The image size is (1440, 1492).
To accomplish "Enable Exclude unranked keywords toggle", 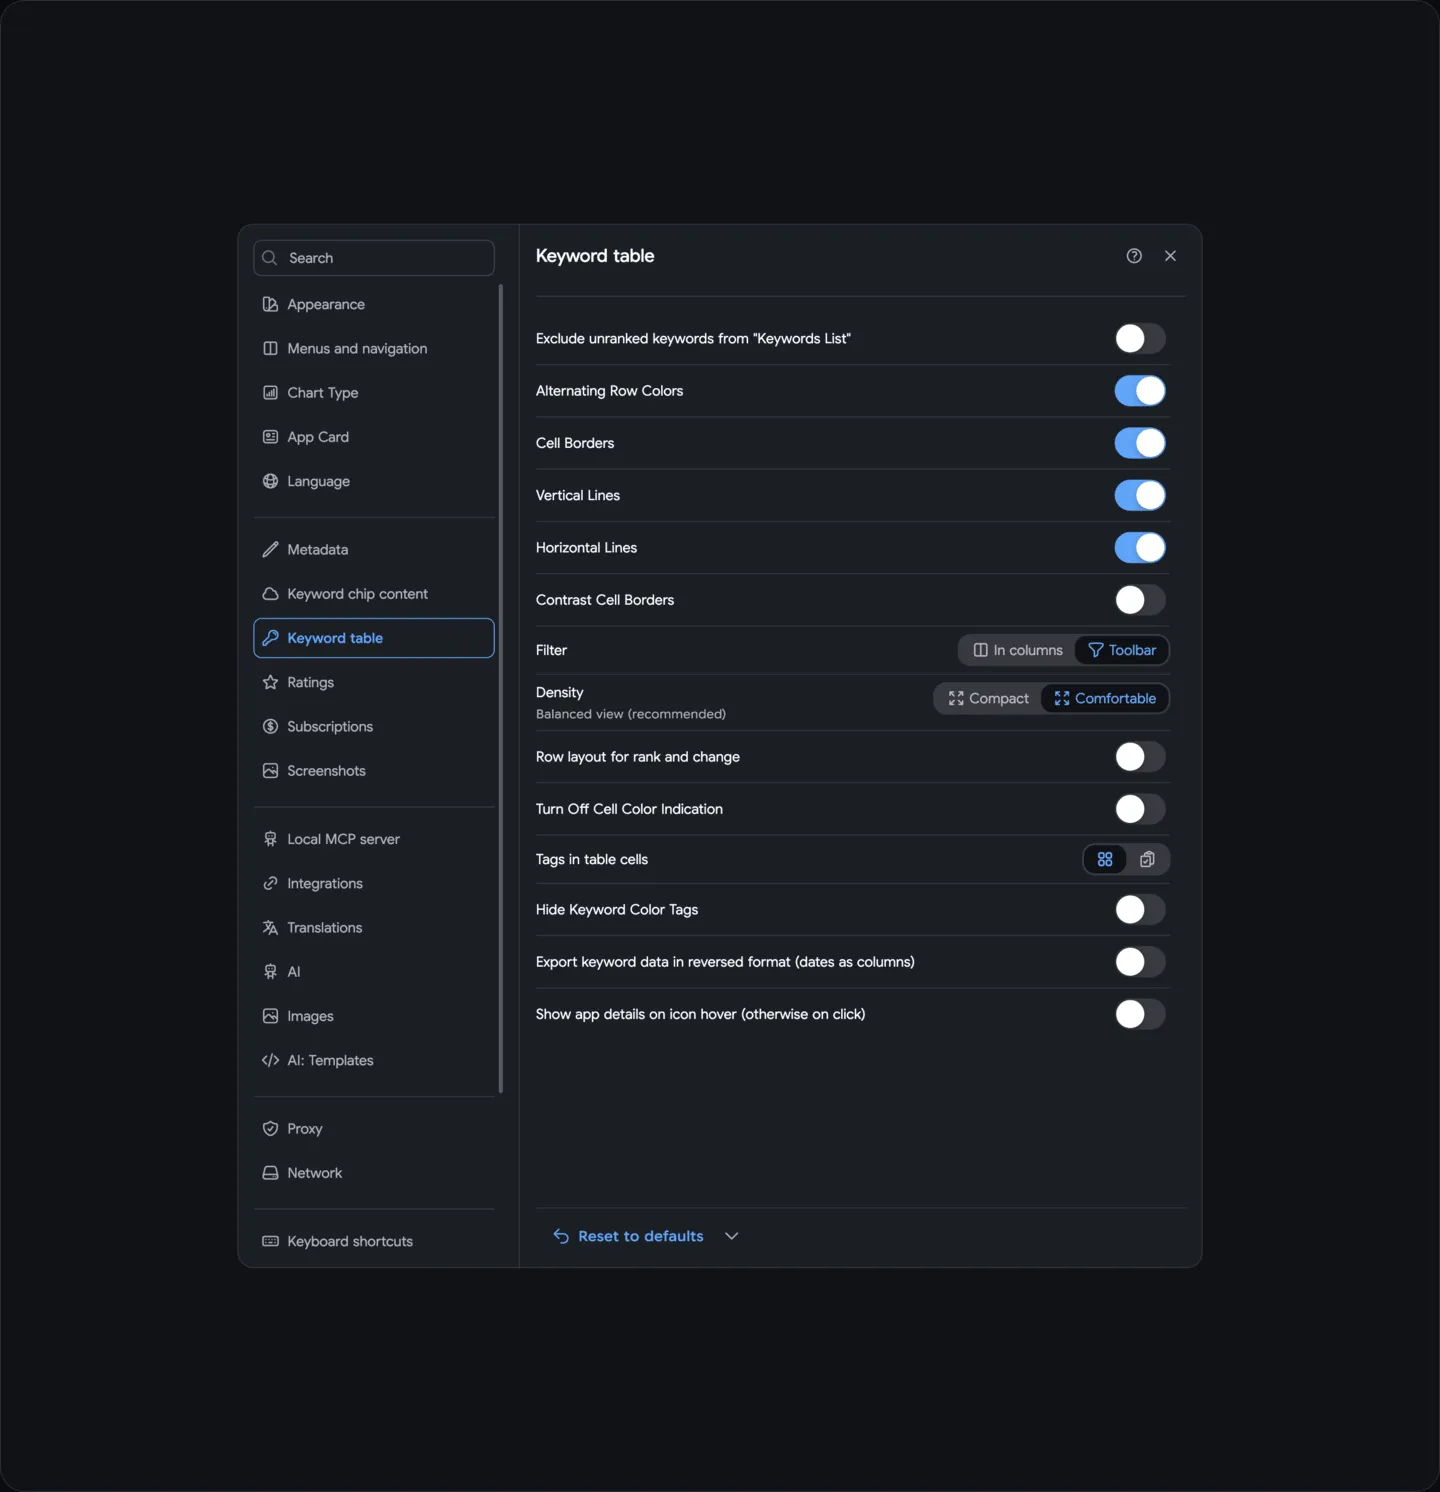I will coord(1140,338).
